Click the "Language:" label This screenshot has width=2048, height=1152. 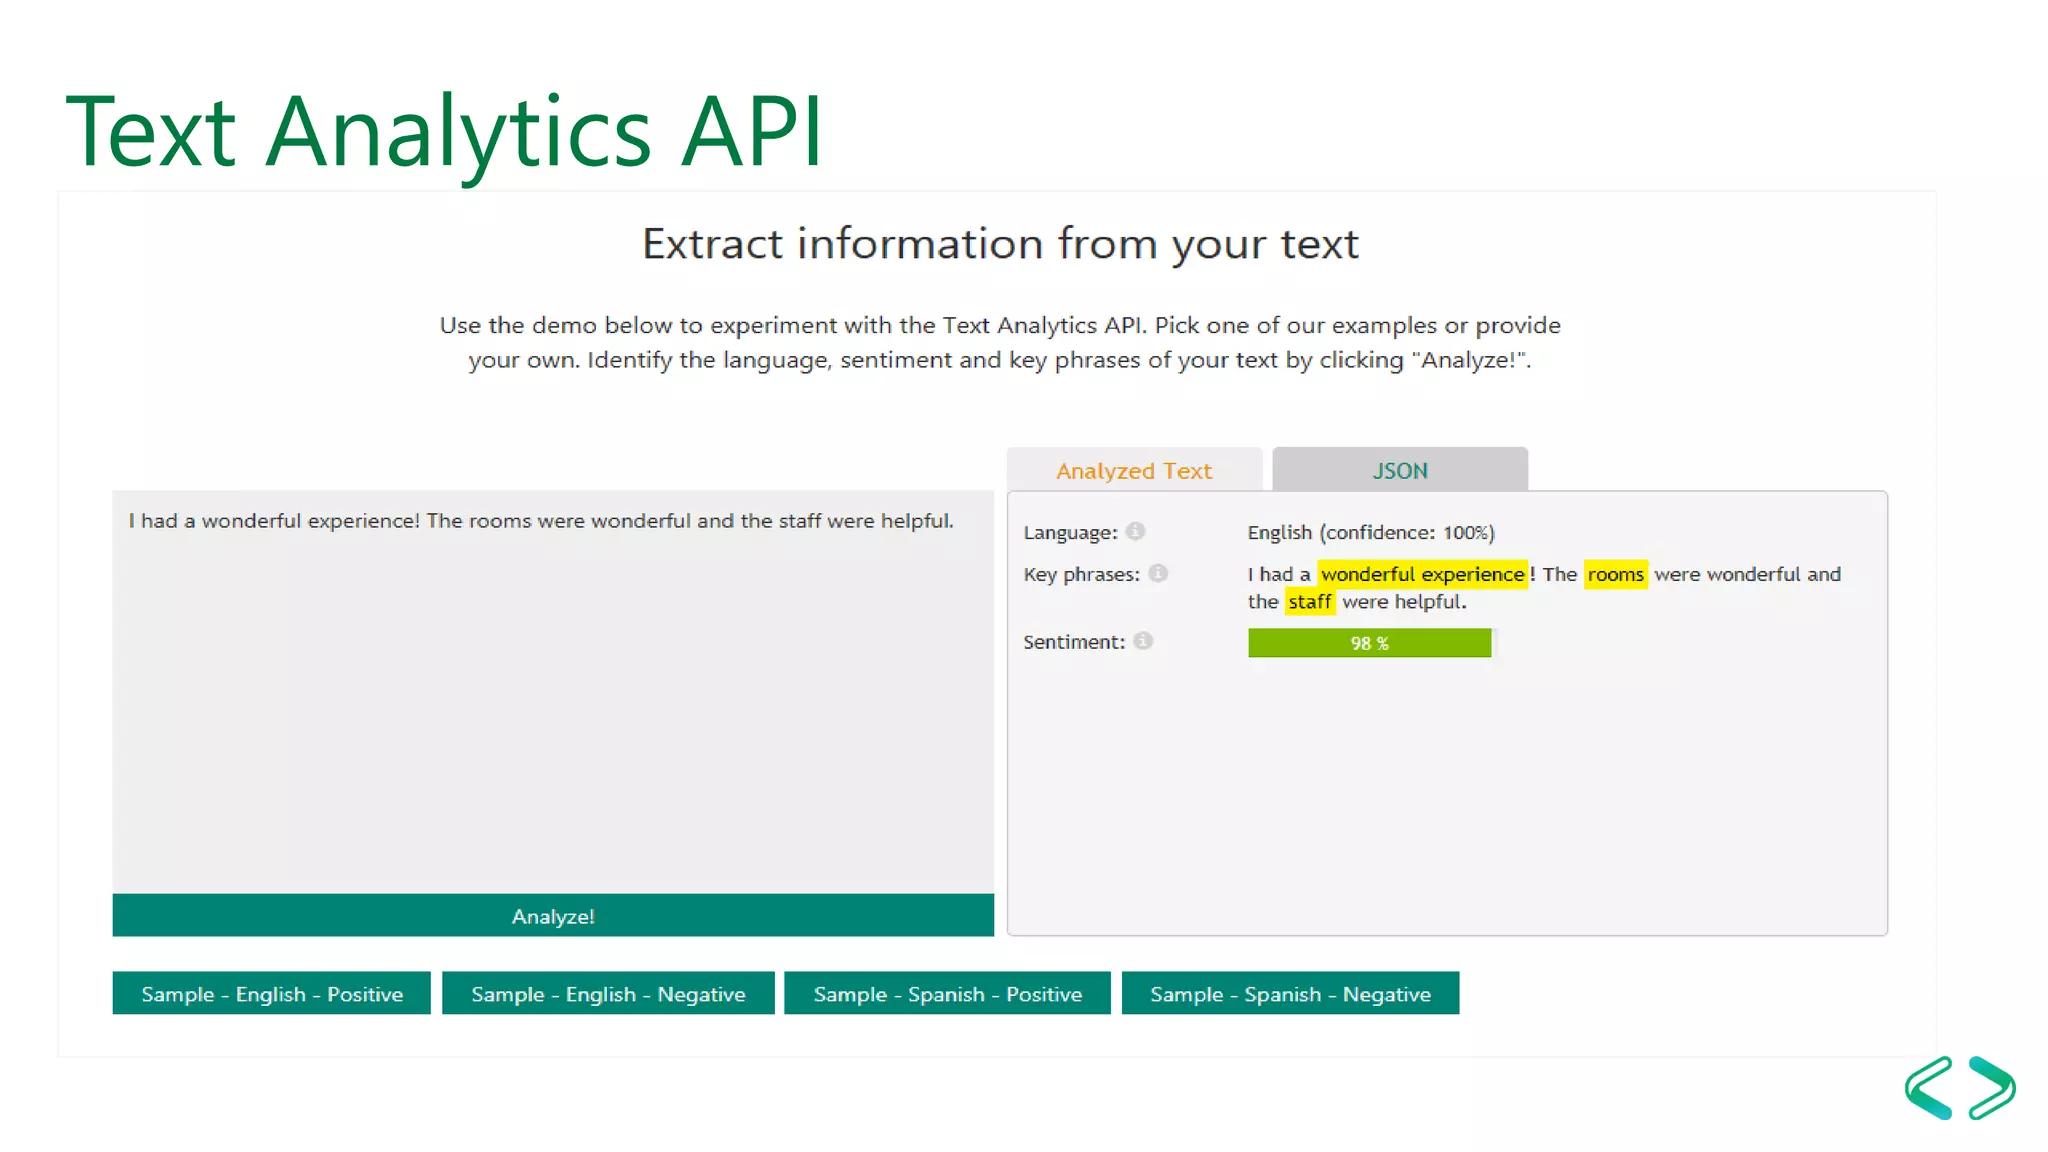(1070, 533)
